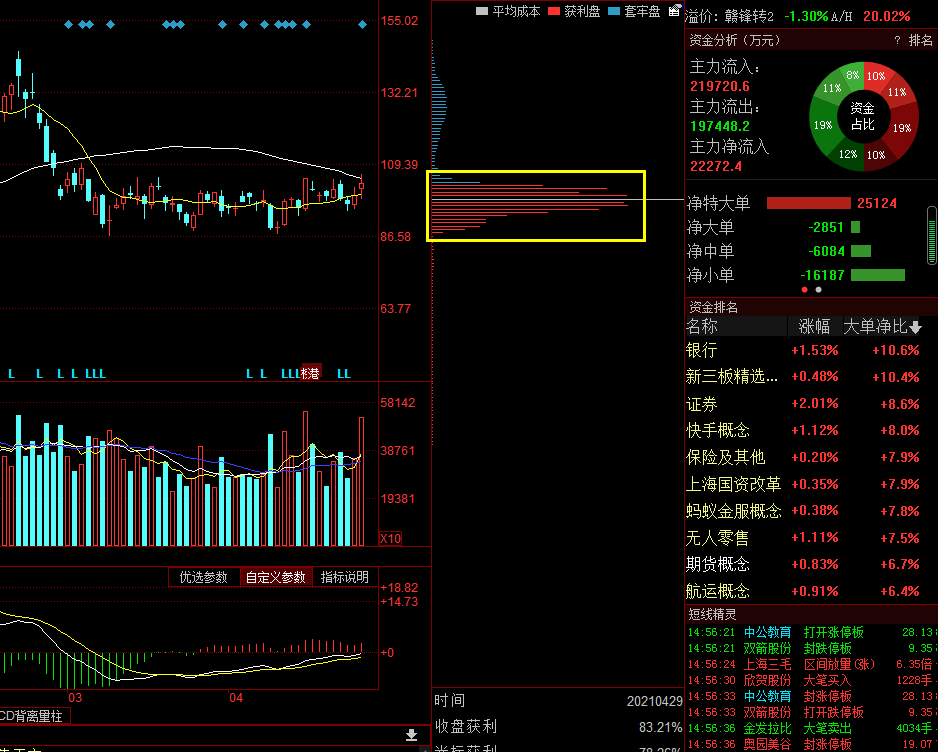Click the 平均成本 gray color swatch

[482, 11]
